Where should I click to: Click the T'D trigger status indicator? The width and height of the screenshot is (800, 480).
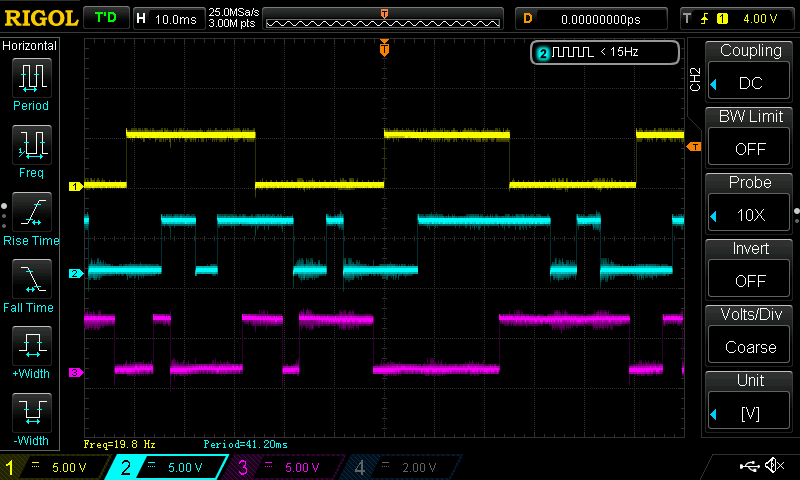pos(106,18)
